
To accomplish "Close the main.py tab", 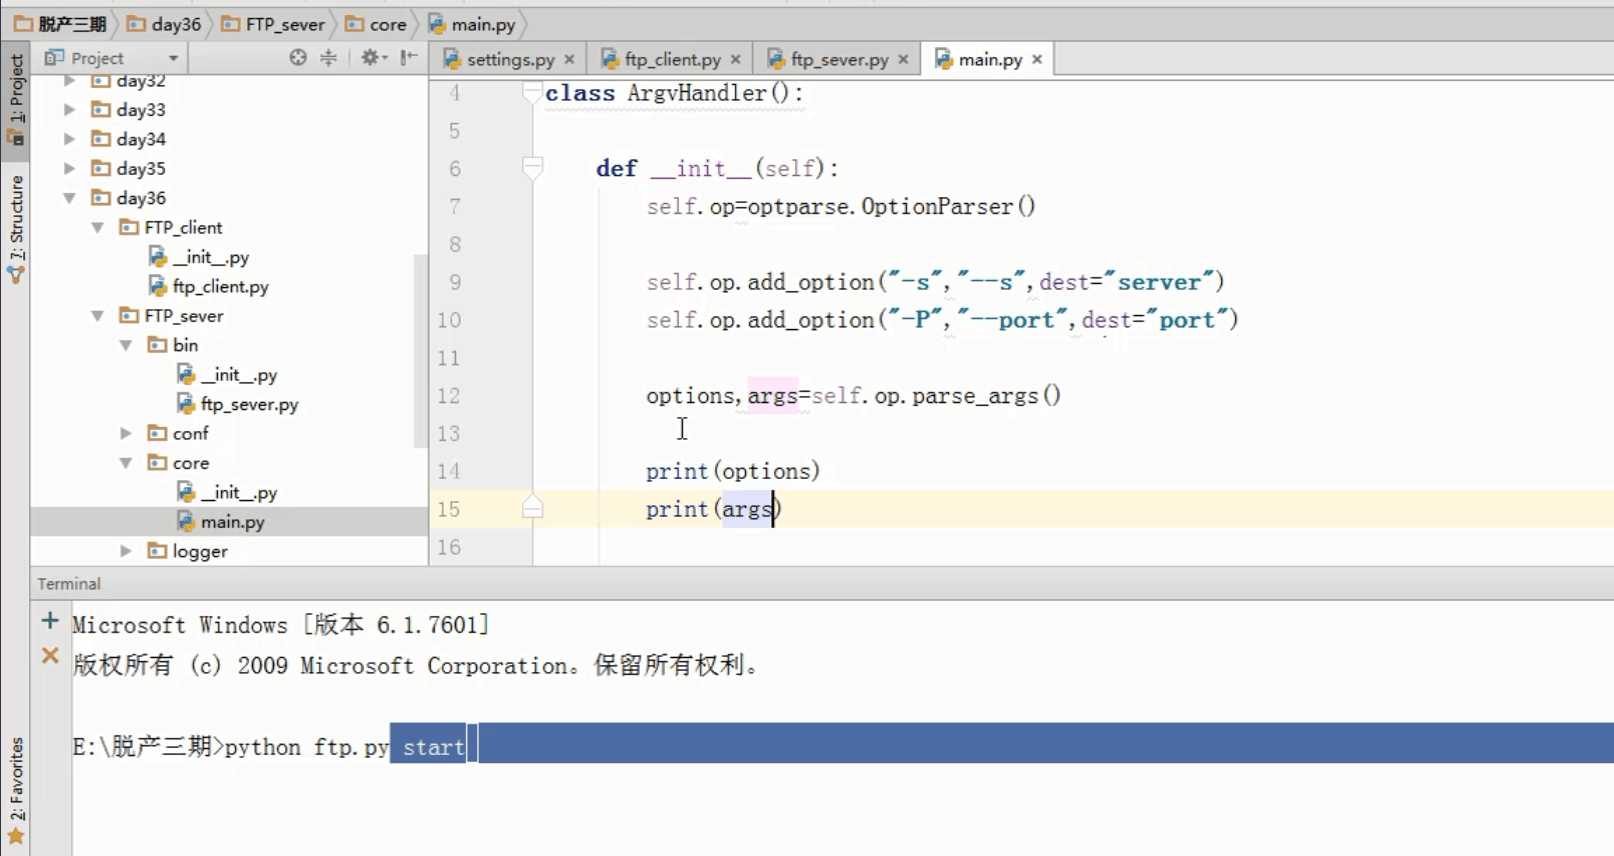I will coord(1037,59).
